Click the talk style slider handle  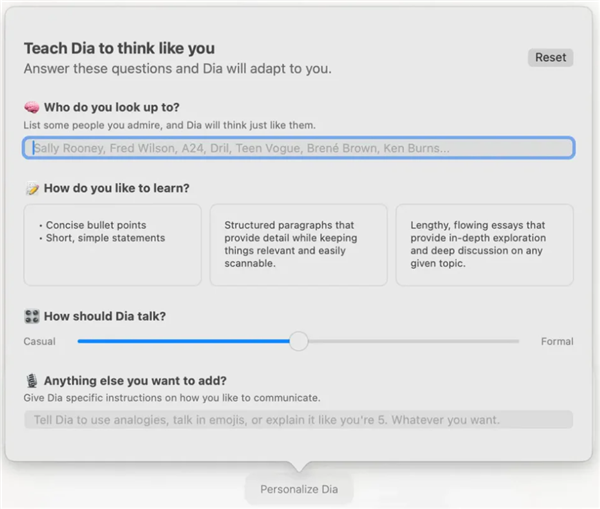(298, 341)
